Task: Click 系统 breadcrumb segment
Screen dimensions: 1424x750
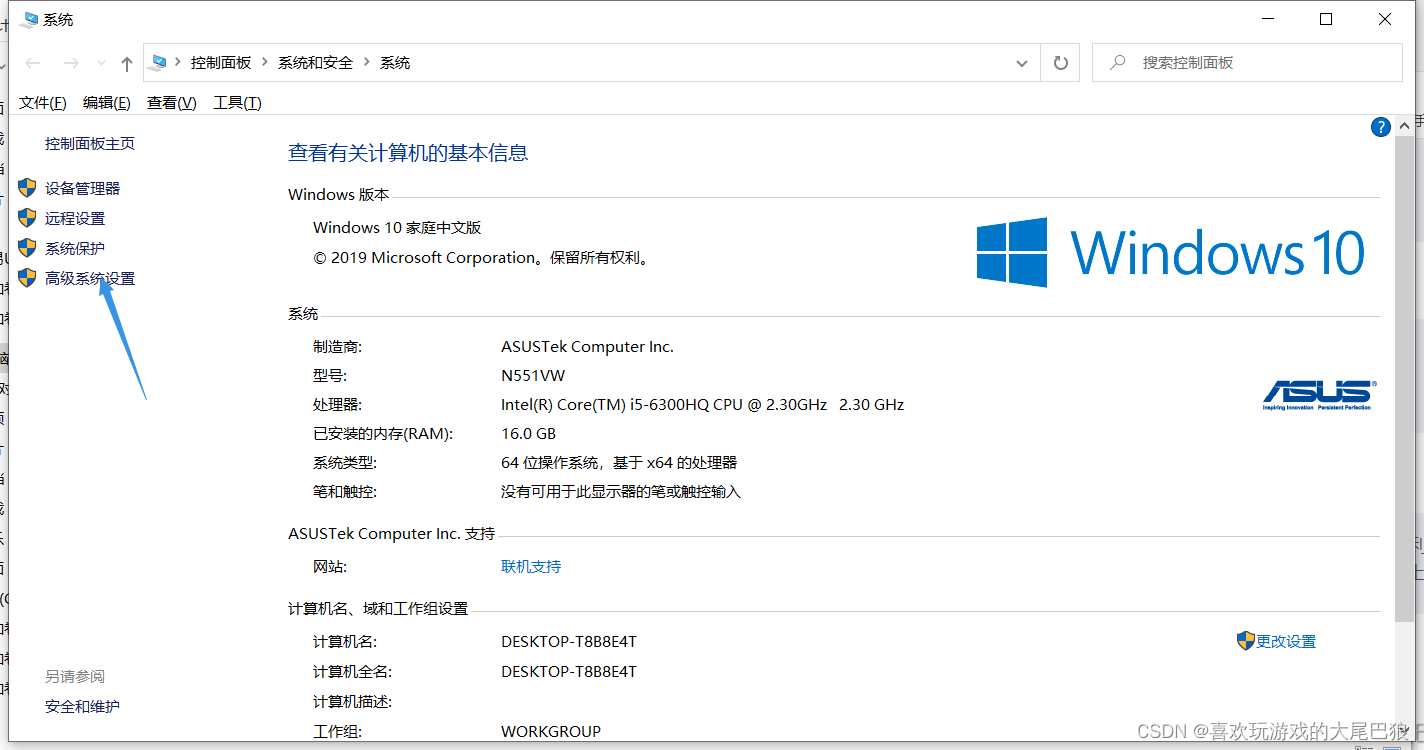Action: click(x=395, y=62)
